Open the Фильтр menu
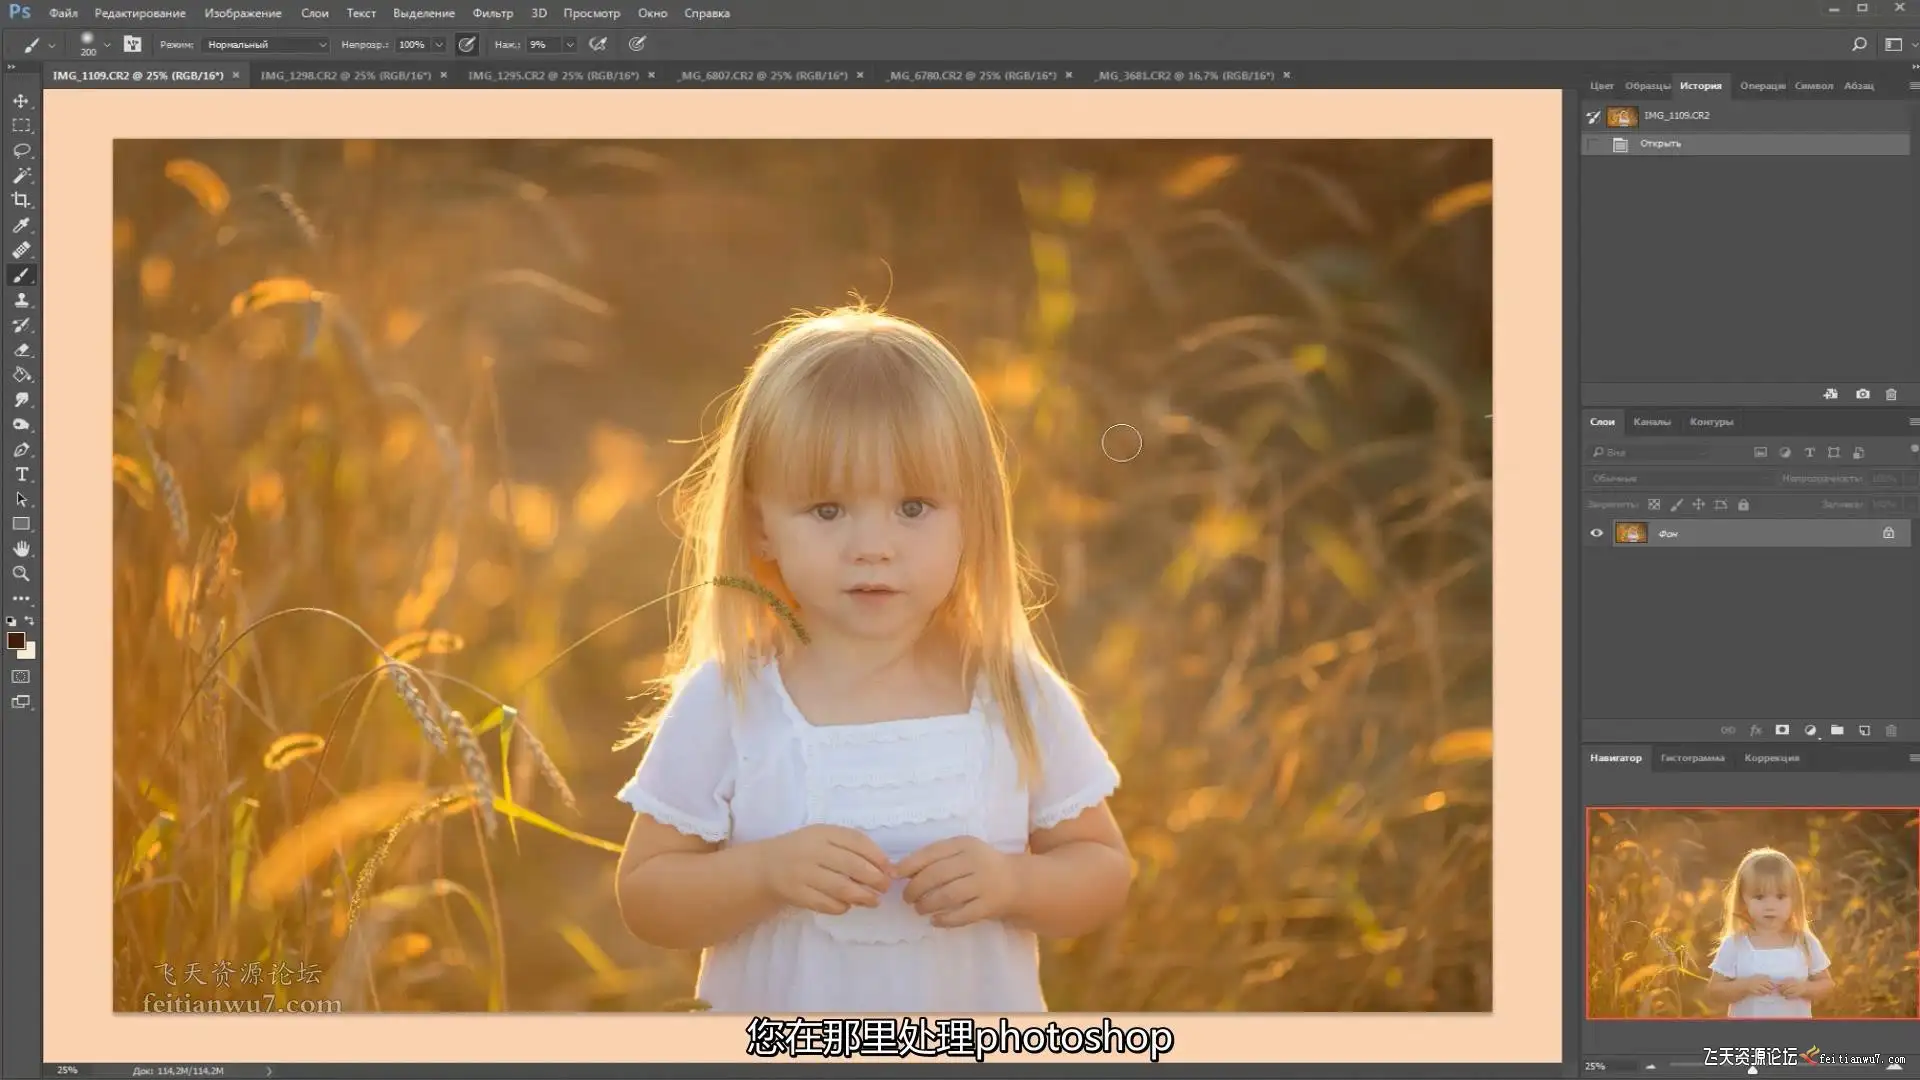The image size is (1920, 1080). [492, 13]
